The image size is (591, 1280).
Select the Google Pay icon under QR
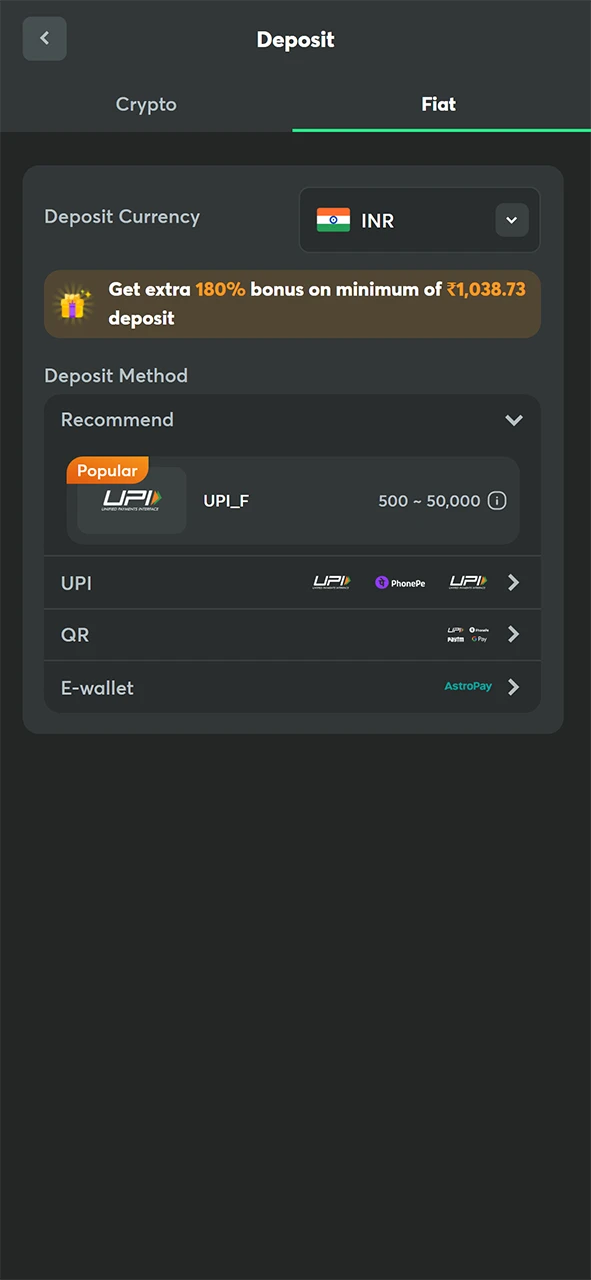pyautogui.click(x=478, y=638)
